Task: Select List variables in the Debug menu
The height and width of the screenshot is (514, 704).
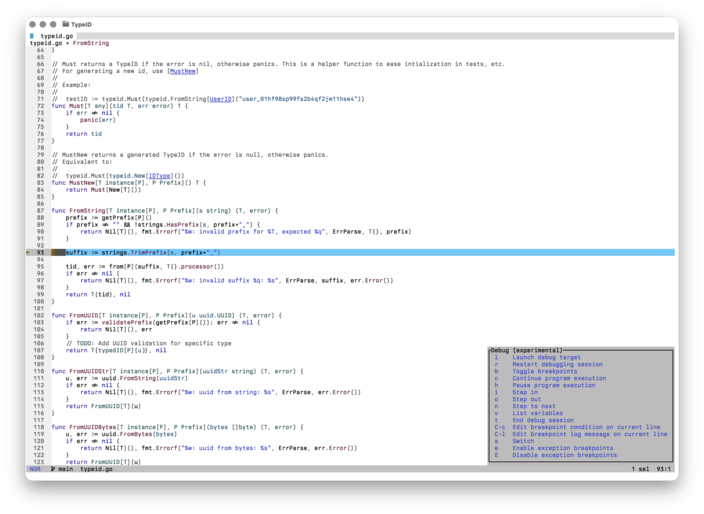Action: pos(537,413)
